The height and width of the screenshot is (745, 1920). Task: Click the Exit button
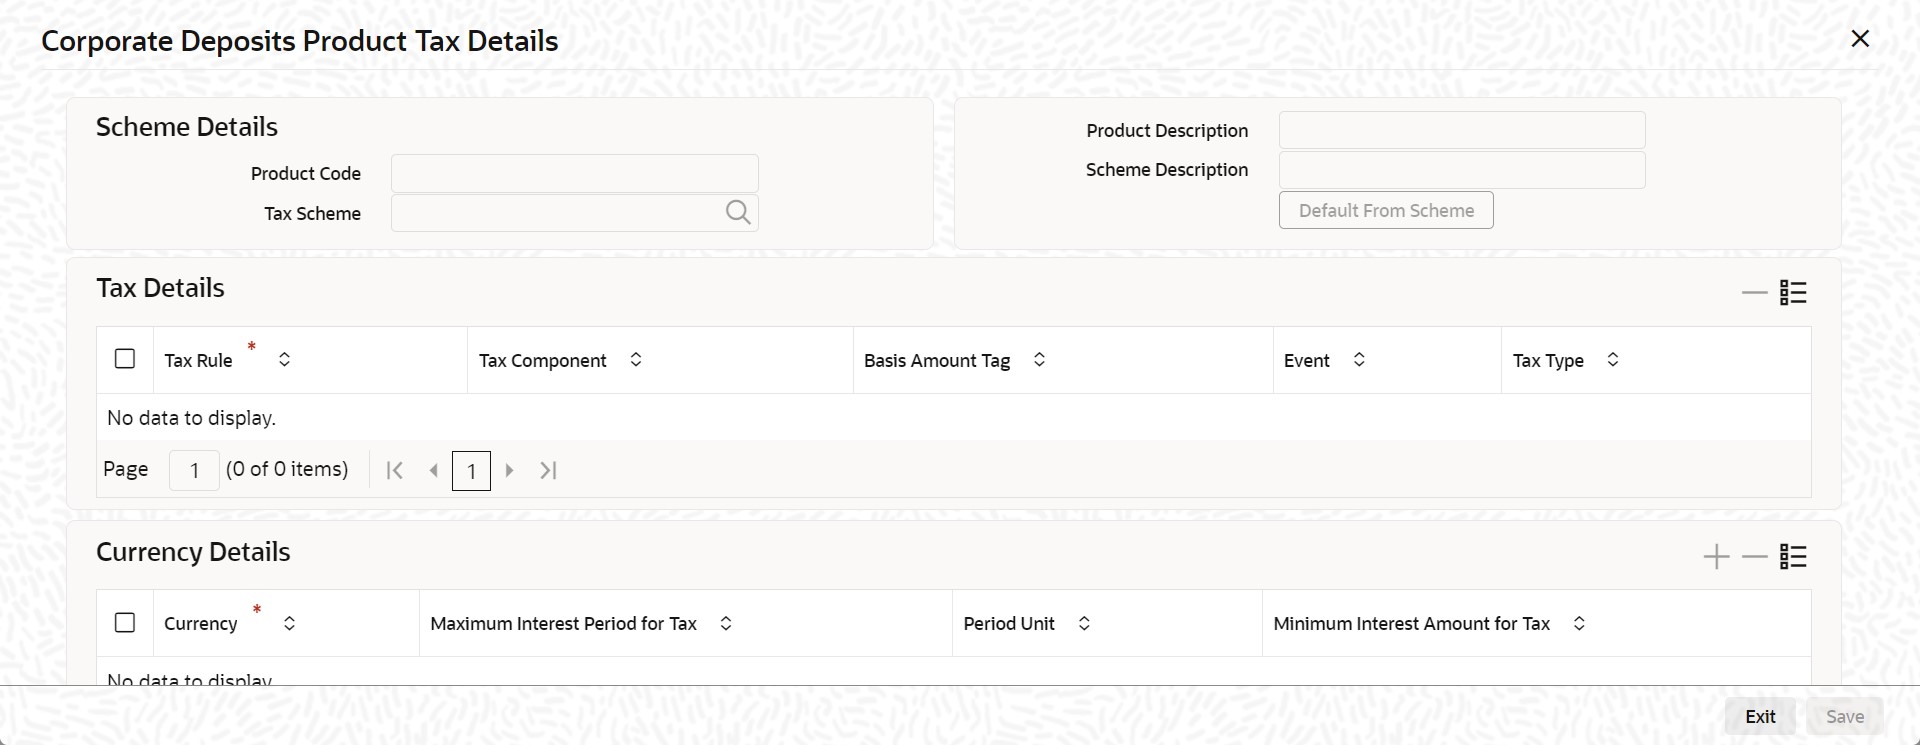(x=1760, y=716)
